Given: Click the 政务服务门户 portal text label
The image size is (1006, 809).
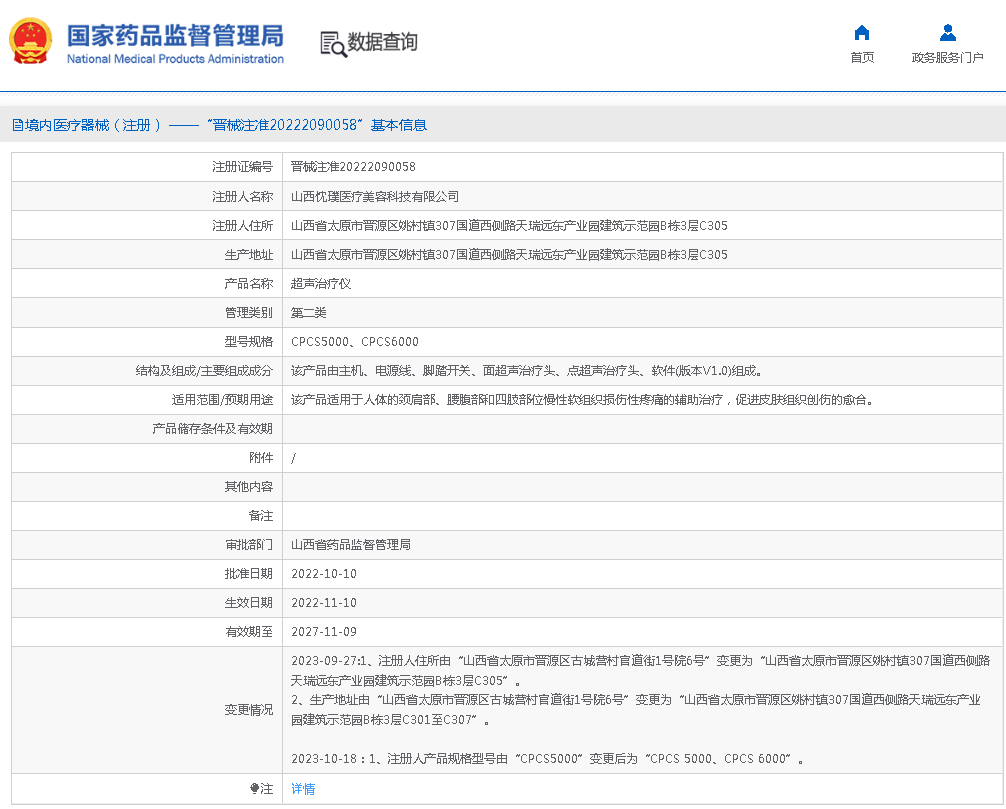Looking at the screenshot, I should tap(946, 57).
